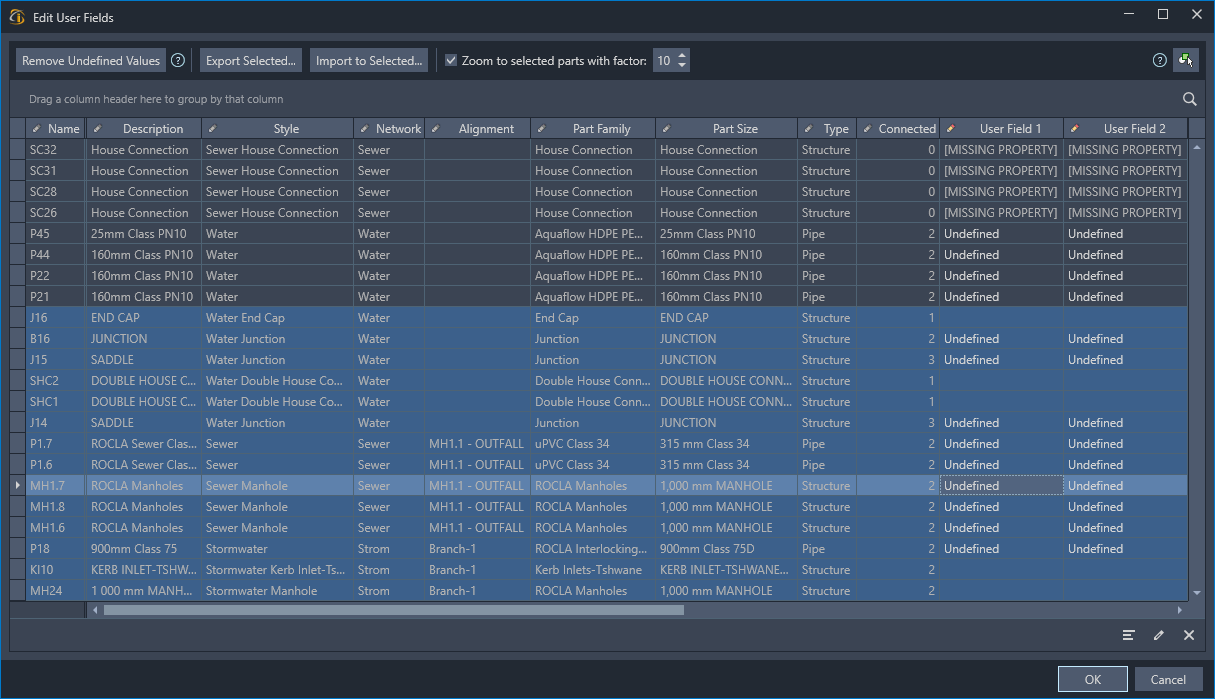Click the horizontal scrollbar right arrow
This screenshot has width=1215, height=699.
click(1180, 610)
